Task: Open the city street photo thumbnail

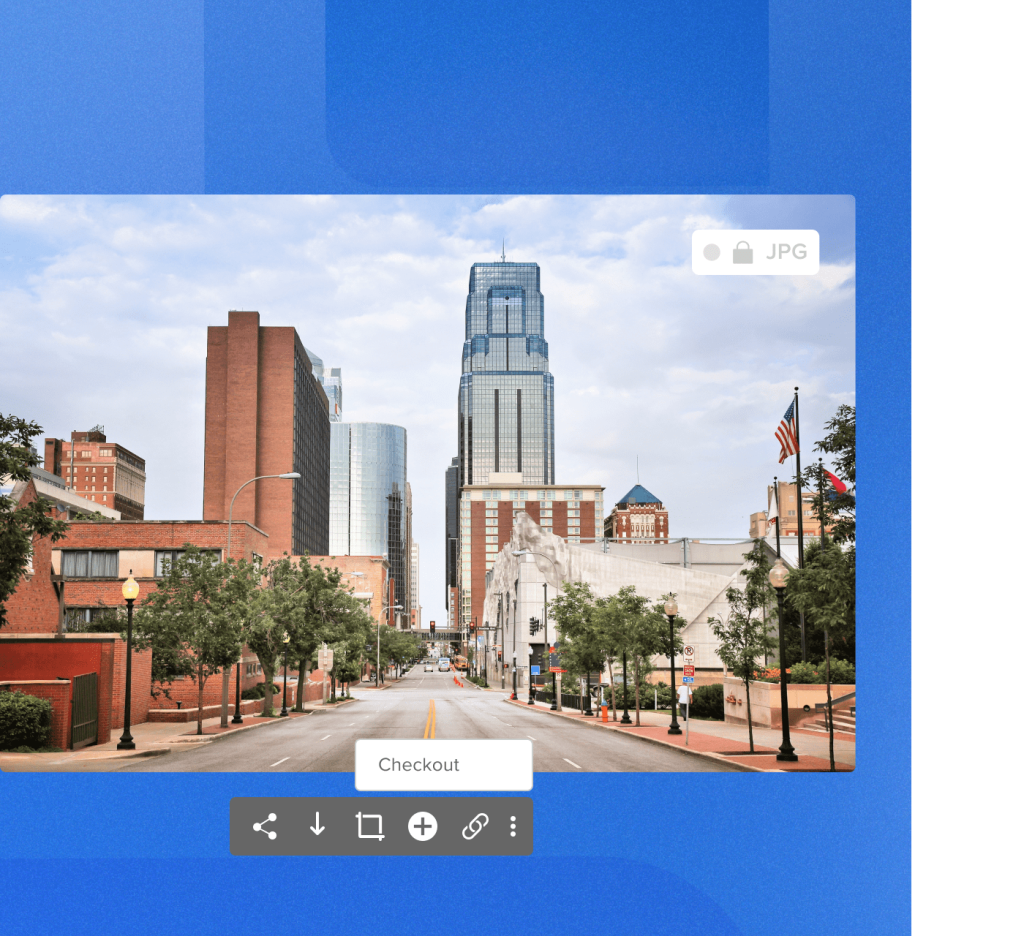Action: coord(428,483)
